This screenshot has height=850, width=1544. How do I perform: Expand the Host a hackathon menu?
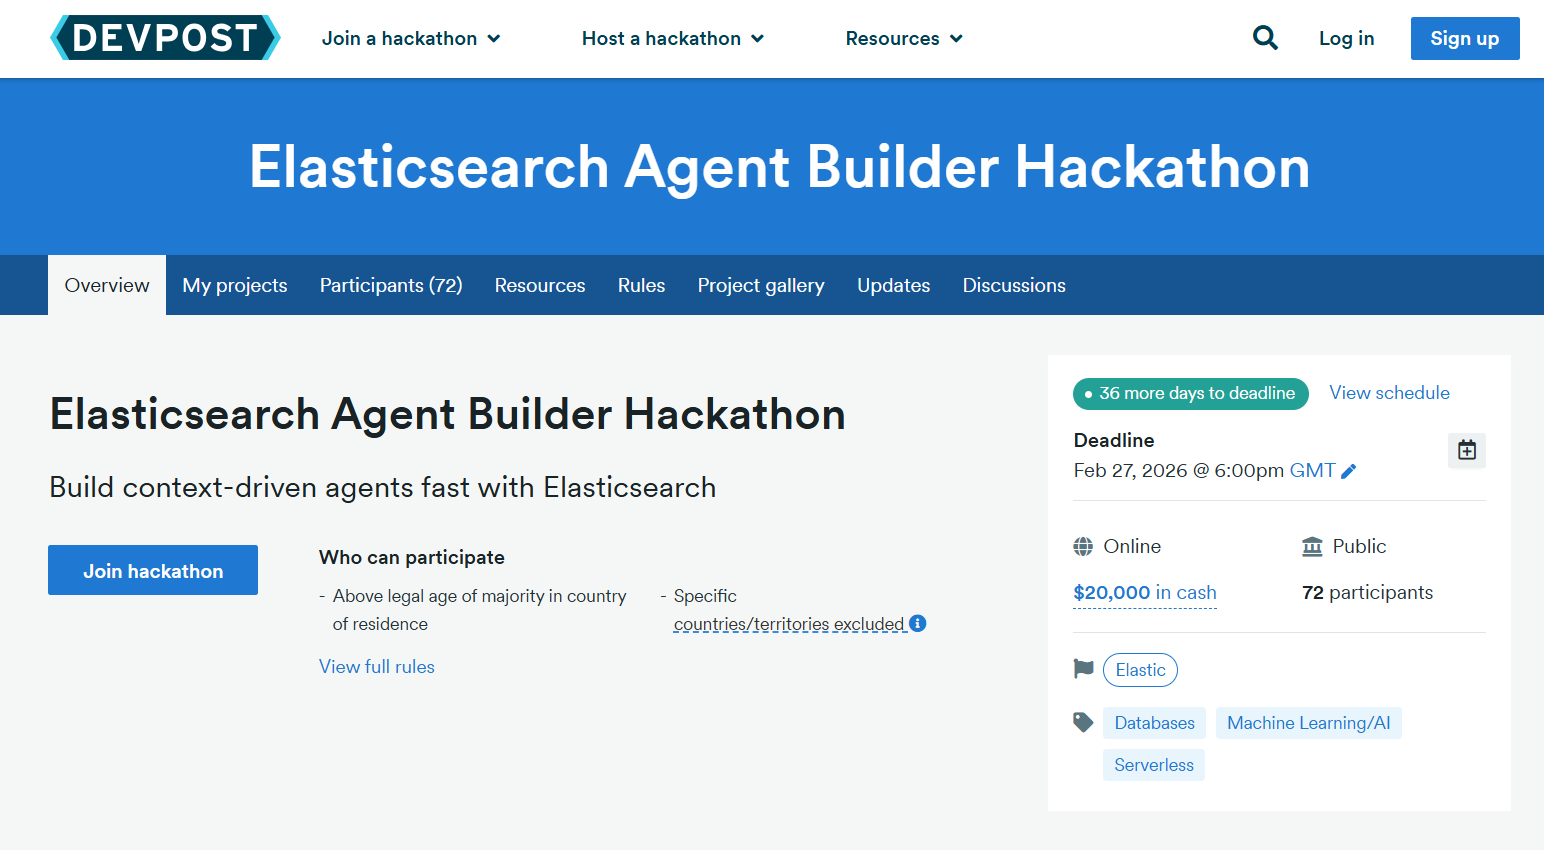click(673, 38)
